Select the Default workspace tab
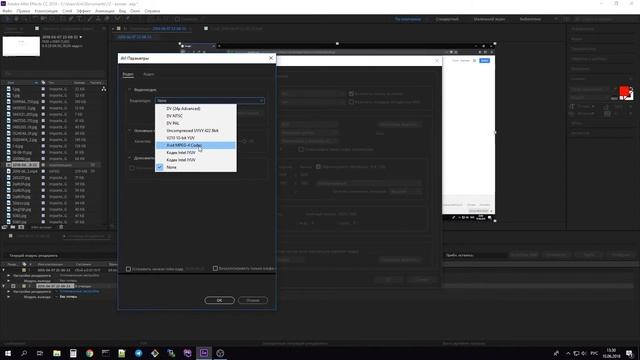The width and height of the screenshot is (640, 360). tap(407, 19)
